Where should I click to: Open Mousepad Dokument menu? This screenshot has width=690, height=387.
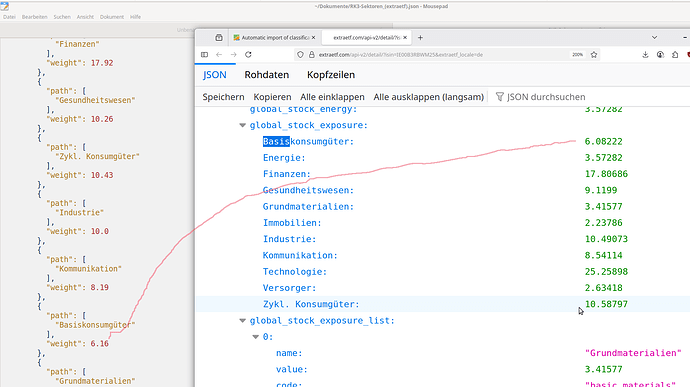click(112, 17)
